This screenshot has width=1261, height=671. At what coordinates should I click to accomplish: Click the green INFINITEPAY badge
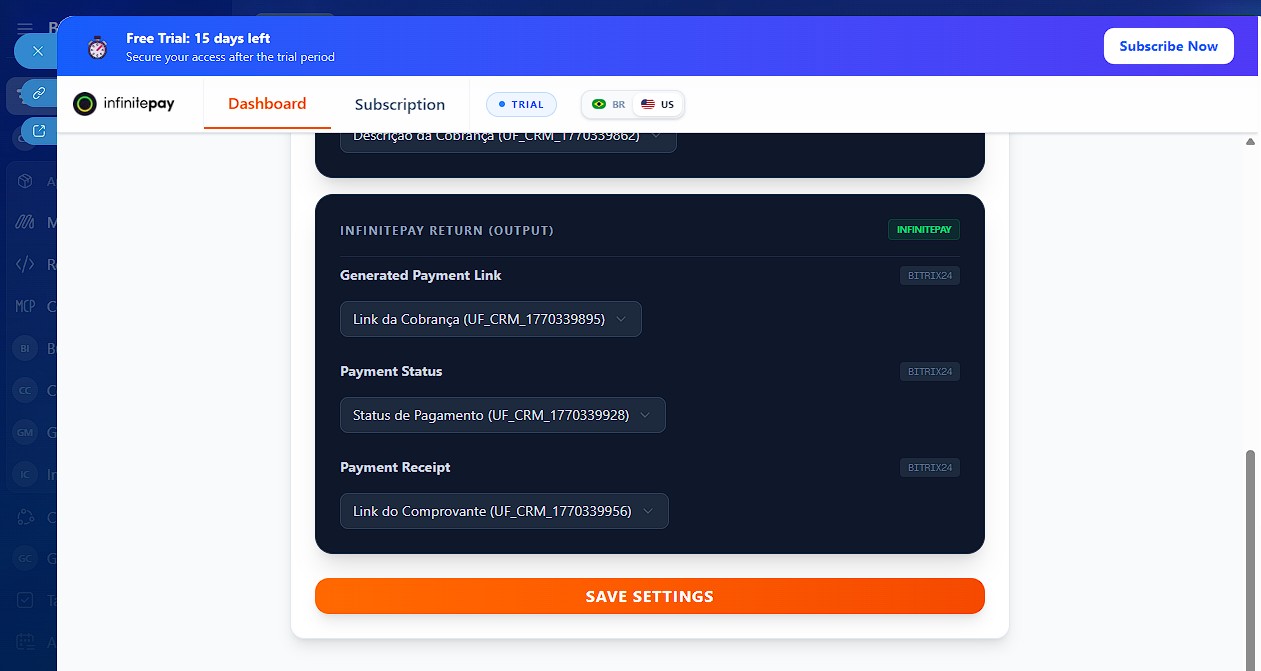[923, 230]
